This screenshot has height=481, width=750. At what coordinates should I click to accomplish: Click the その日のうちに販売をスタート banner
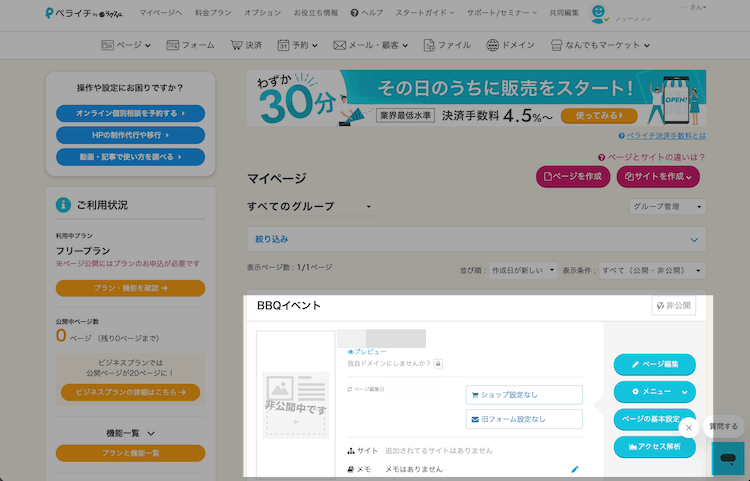(476, 98)
